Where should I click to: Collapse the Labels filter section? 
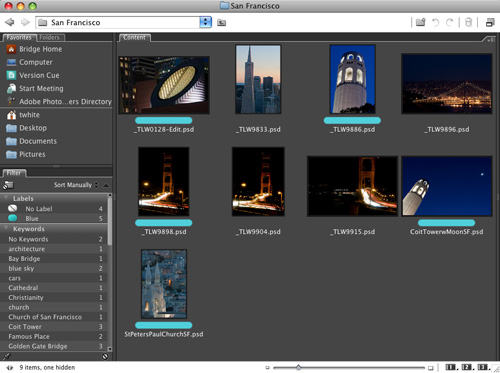(x=6, y=198)
